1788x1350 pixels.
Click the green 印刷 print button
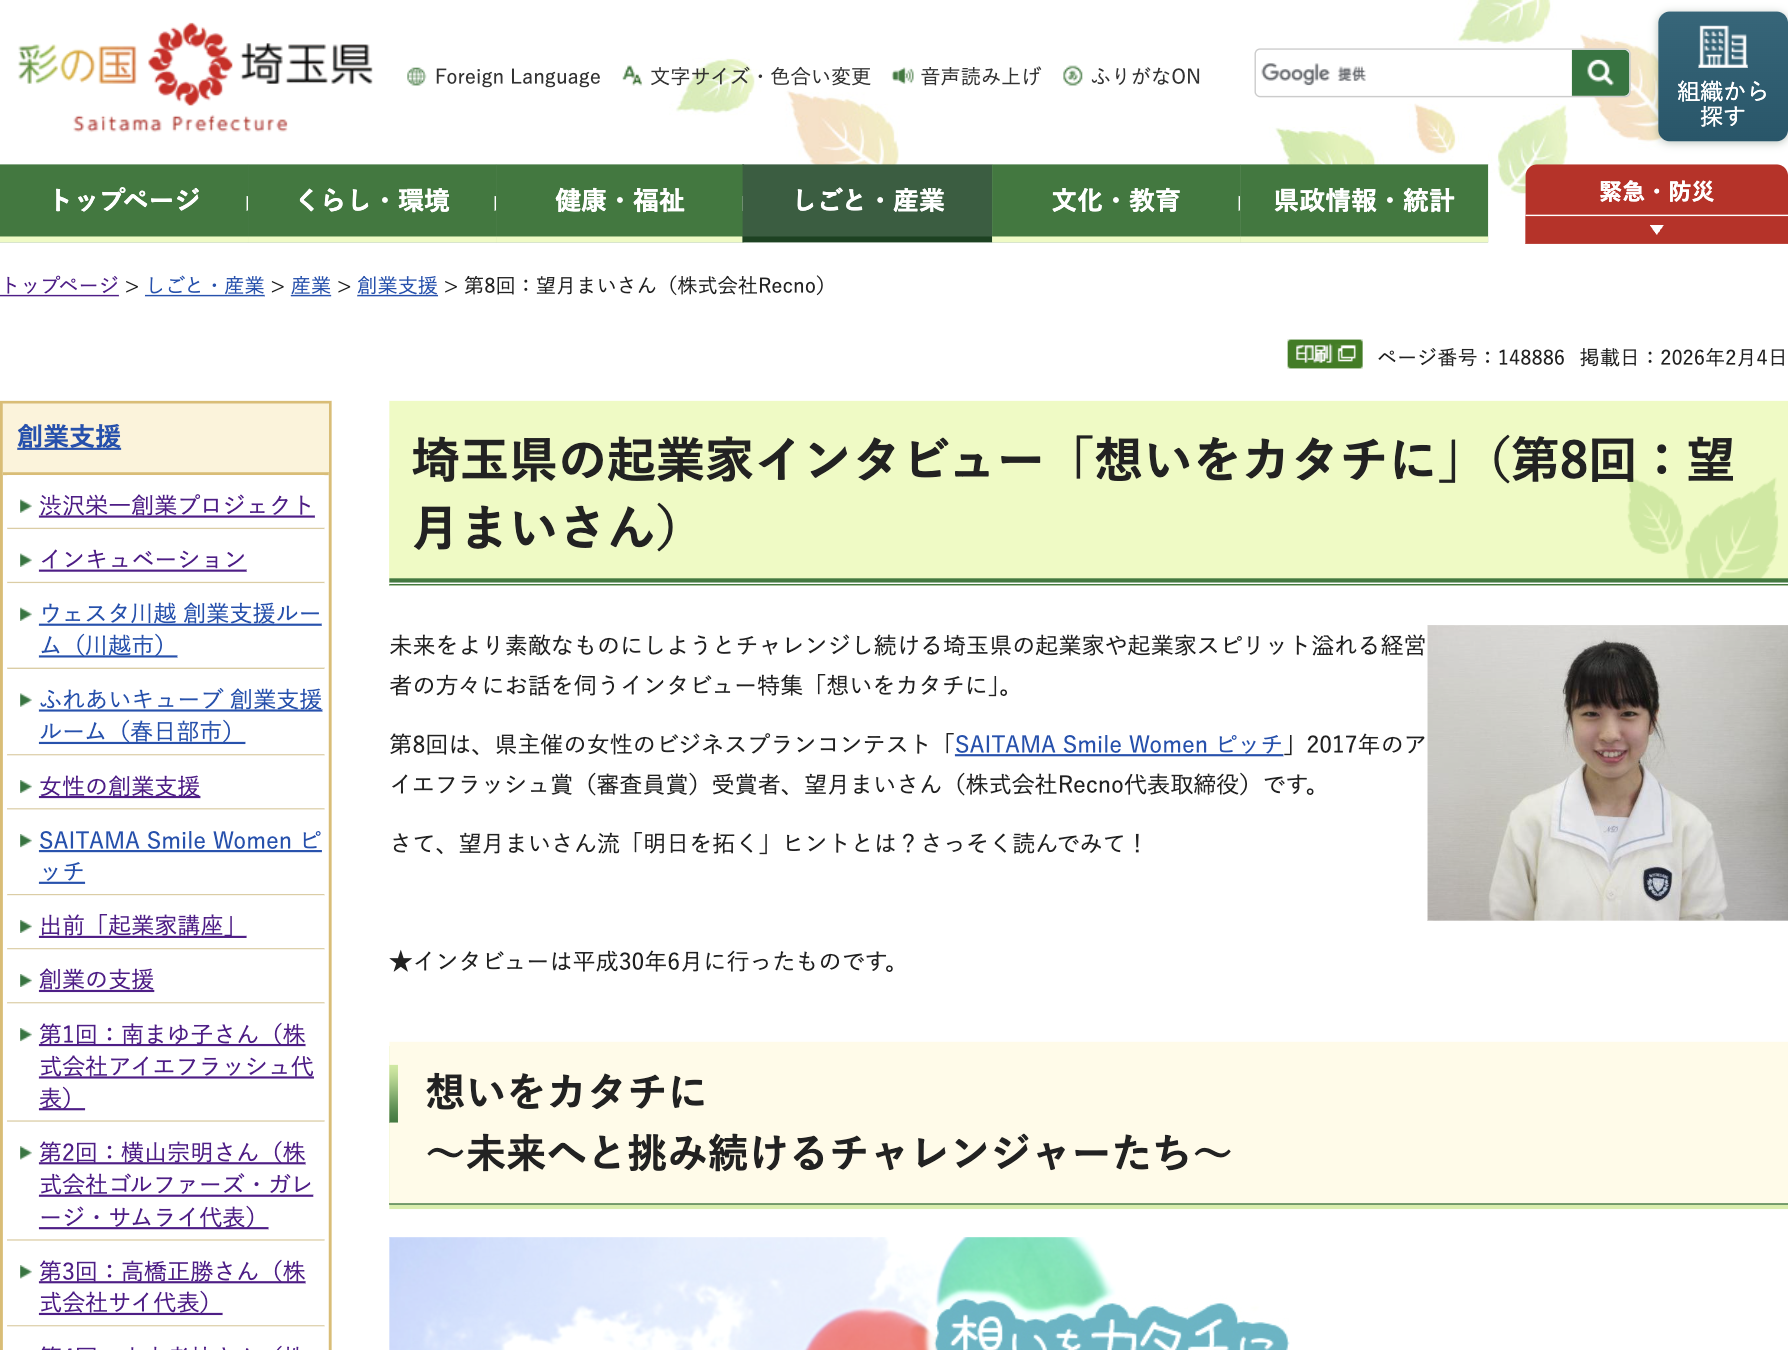1324,354
